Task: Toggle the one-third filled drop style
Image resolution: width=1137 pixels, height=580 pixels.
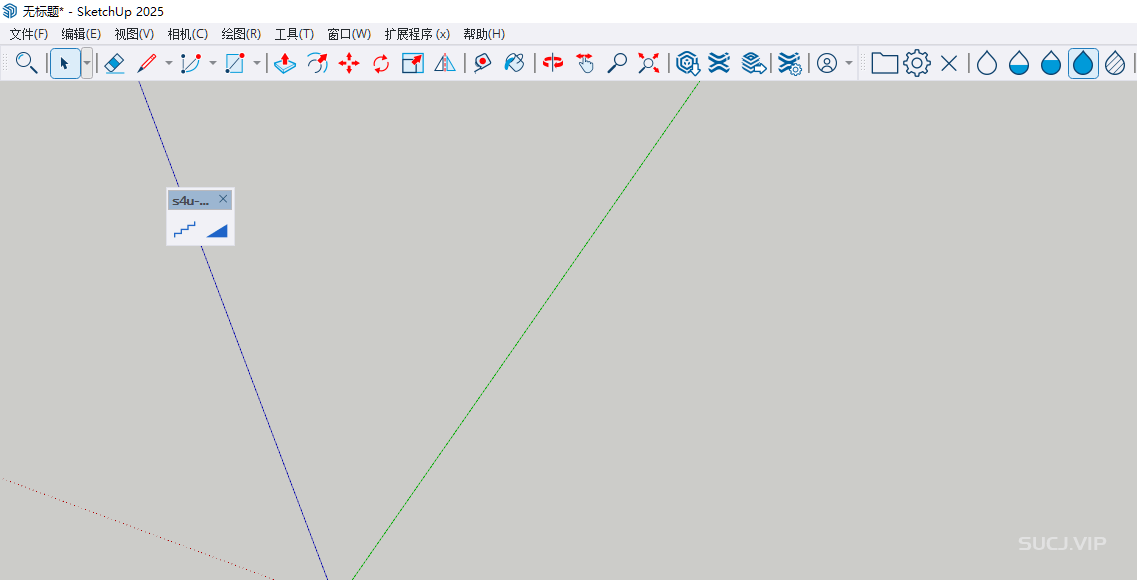Action: coord(1019,63)
